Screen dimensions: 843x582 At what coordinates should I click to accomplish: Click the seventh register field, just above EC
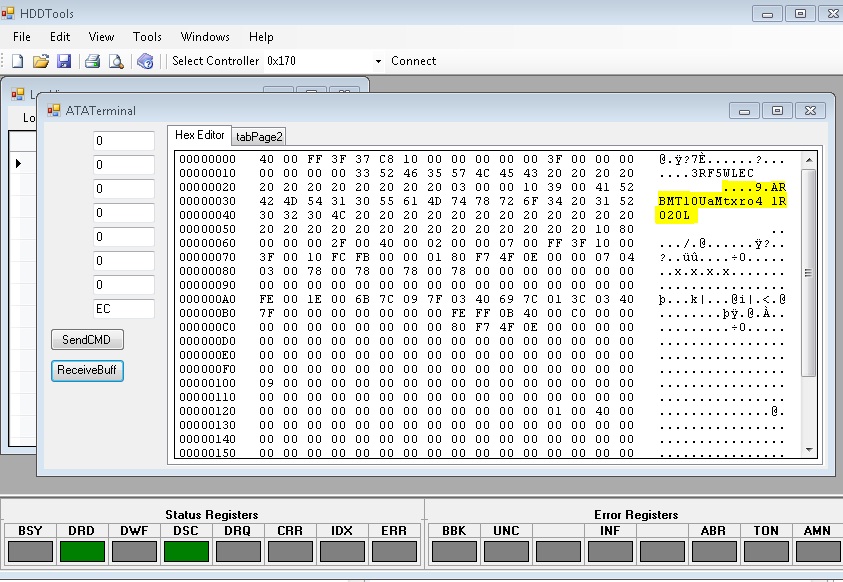(x=124, y=285)
